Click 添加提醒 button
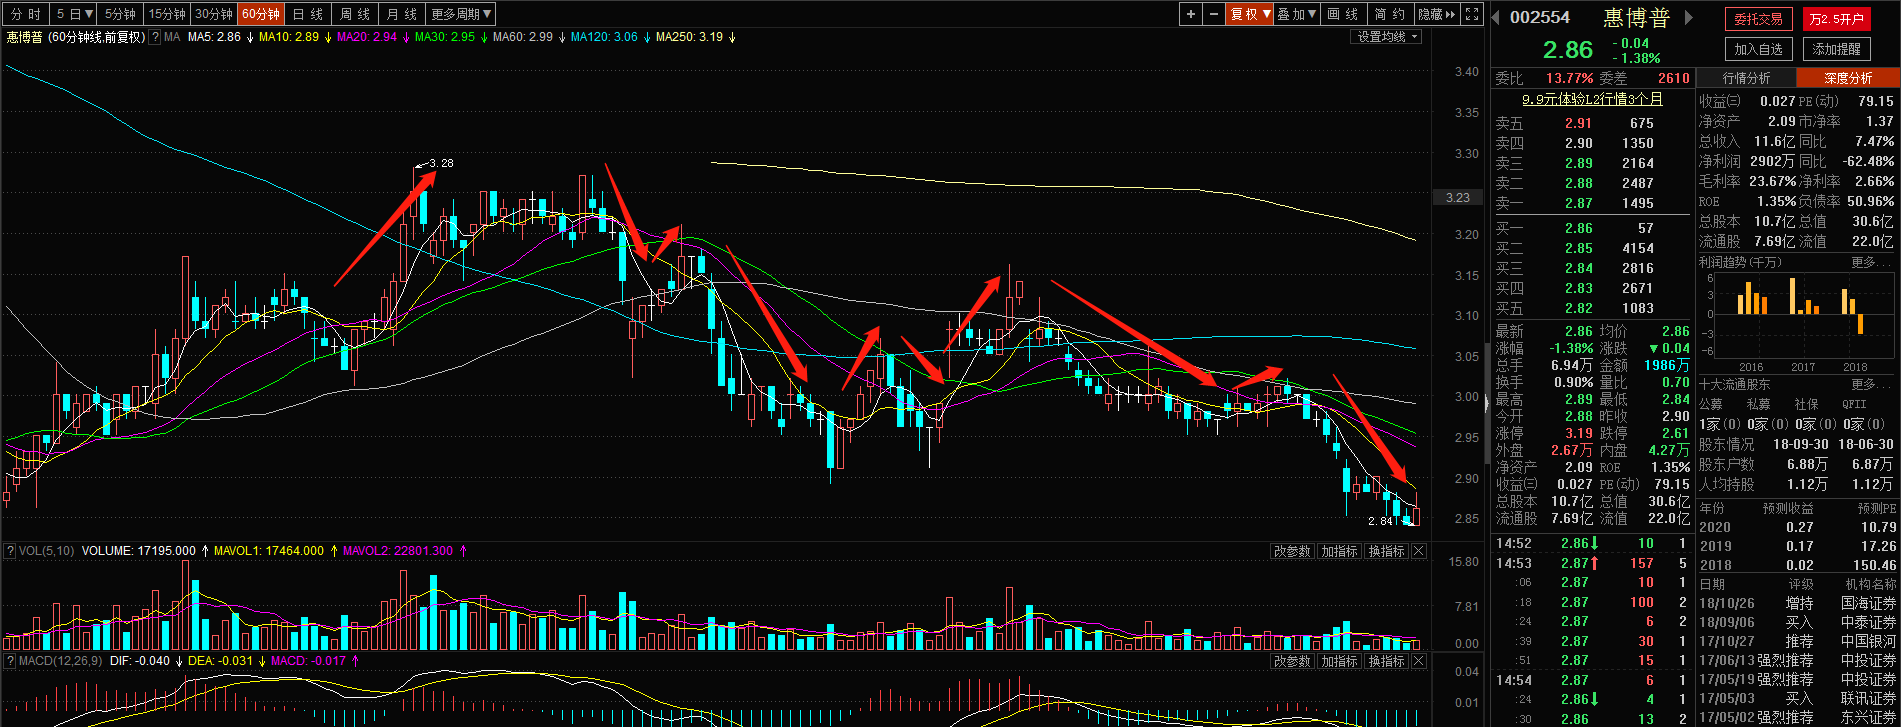The image size is (1901, 727). tap(1836, 49)
